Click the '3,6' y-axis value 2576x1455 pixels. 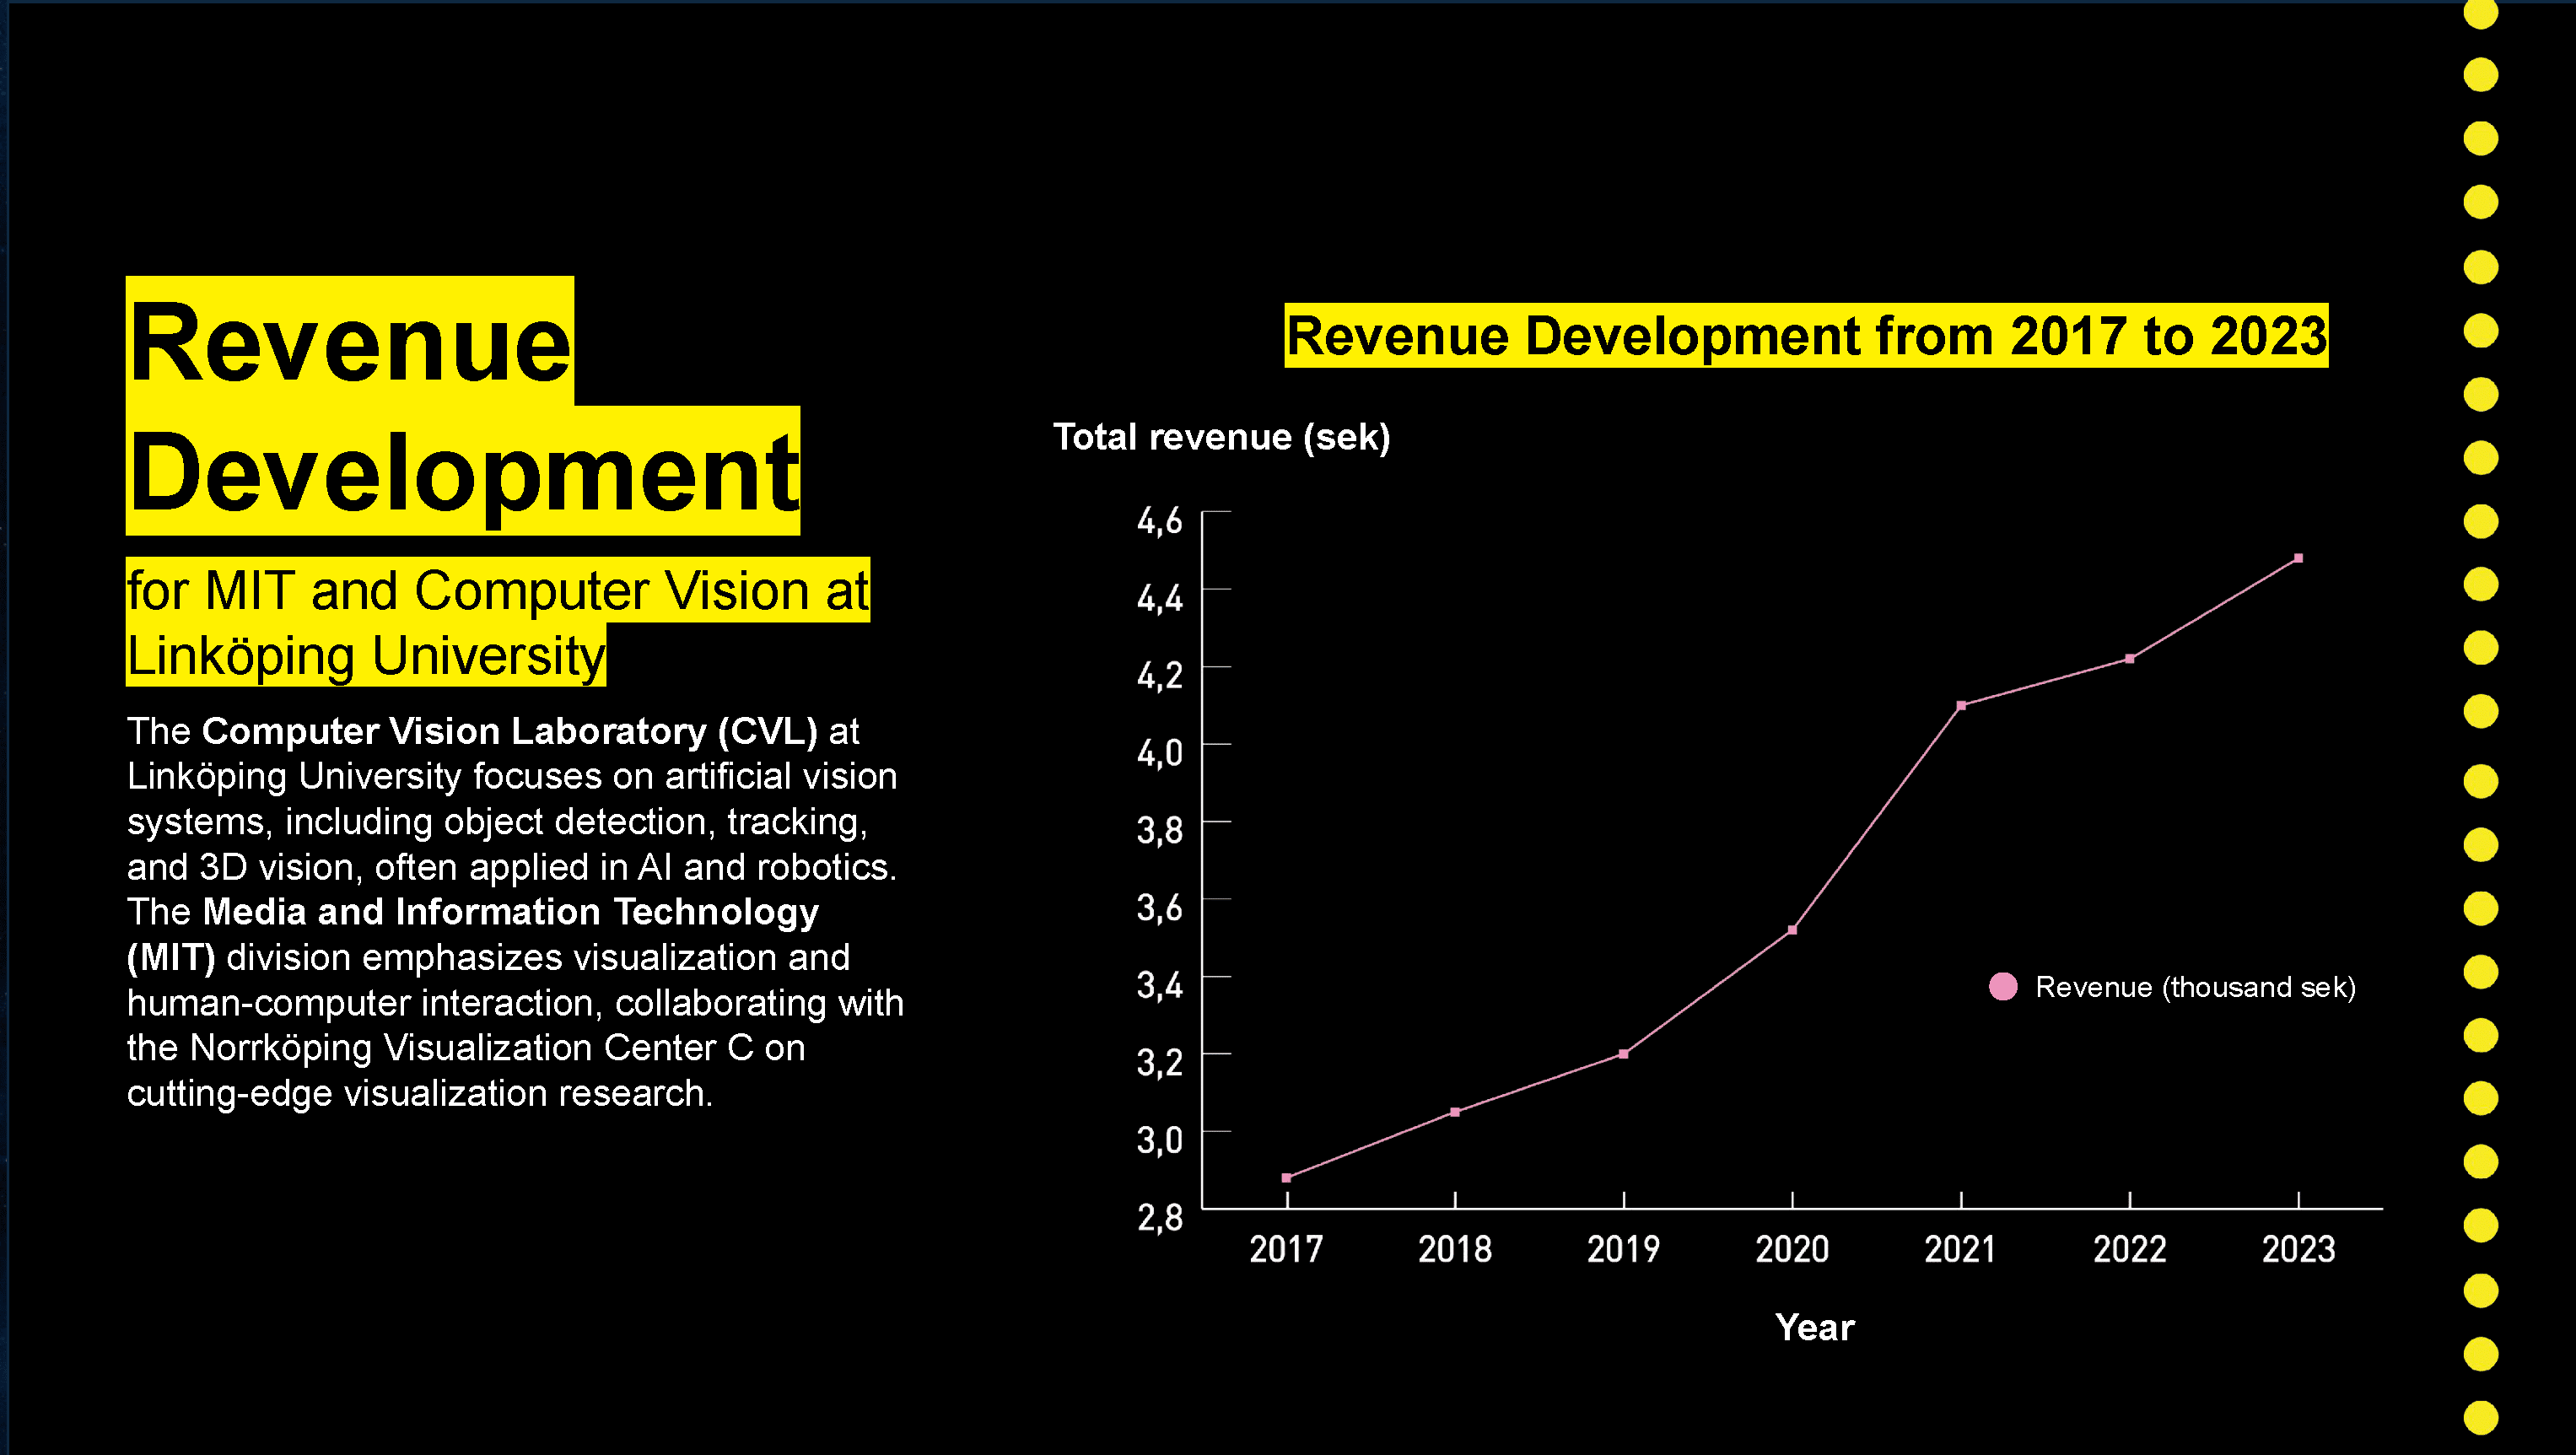pos(1160,908)
